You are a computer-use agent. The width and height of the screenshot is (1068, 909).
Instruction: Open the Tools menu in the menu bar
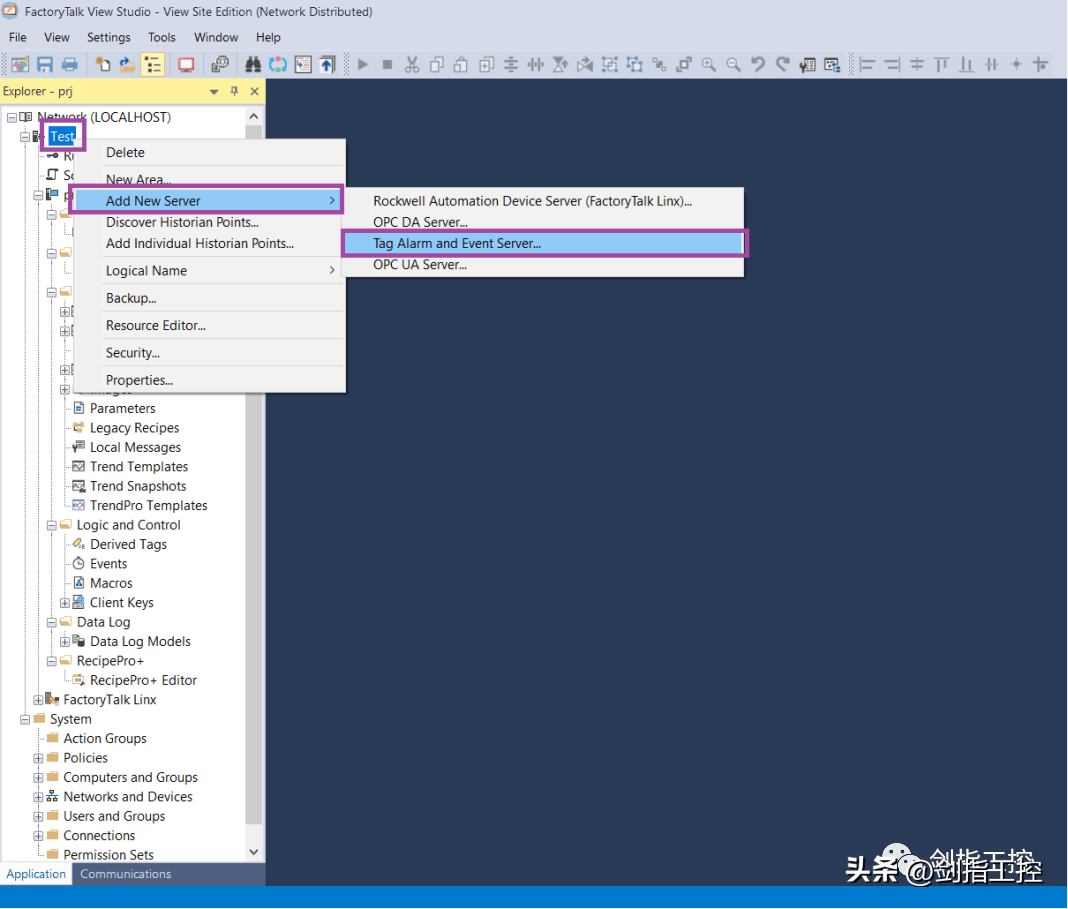pos(162,37)
